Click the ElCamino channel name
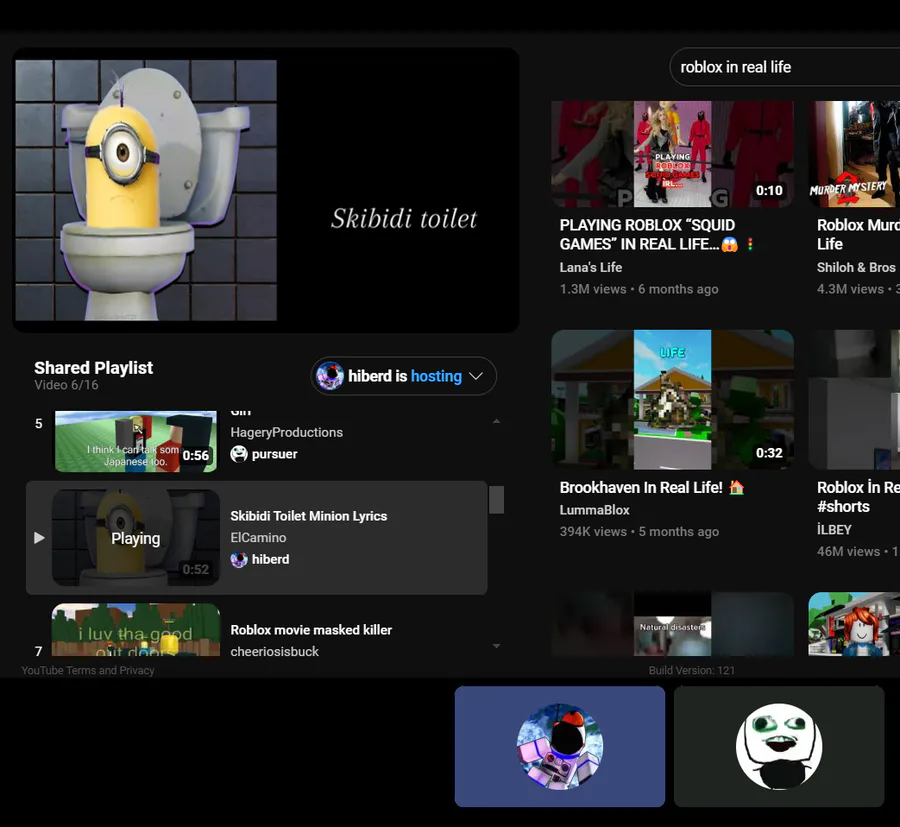 258,538
